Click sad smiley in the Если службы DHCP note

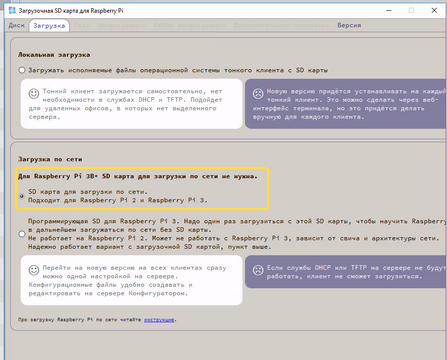click(258, 270)
